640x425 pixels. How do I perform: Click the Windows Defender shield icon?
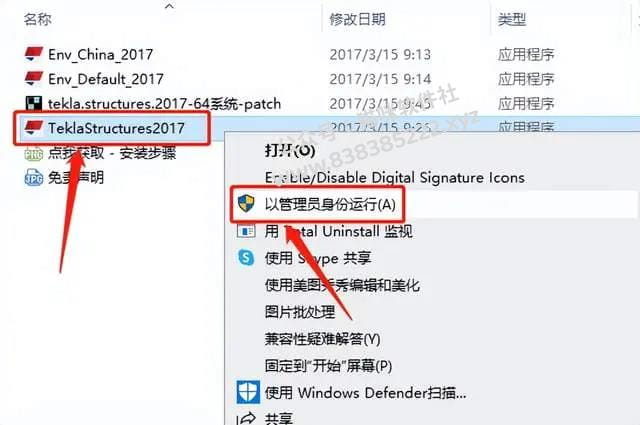(248, 392)
